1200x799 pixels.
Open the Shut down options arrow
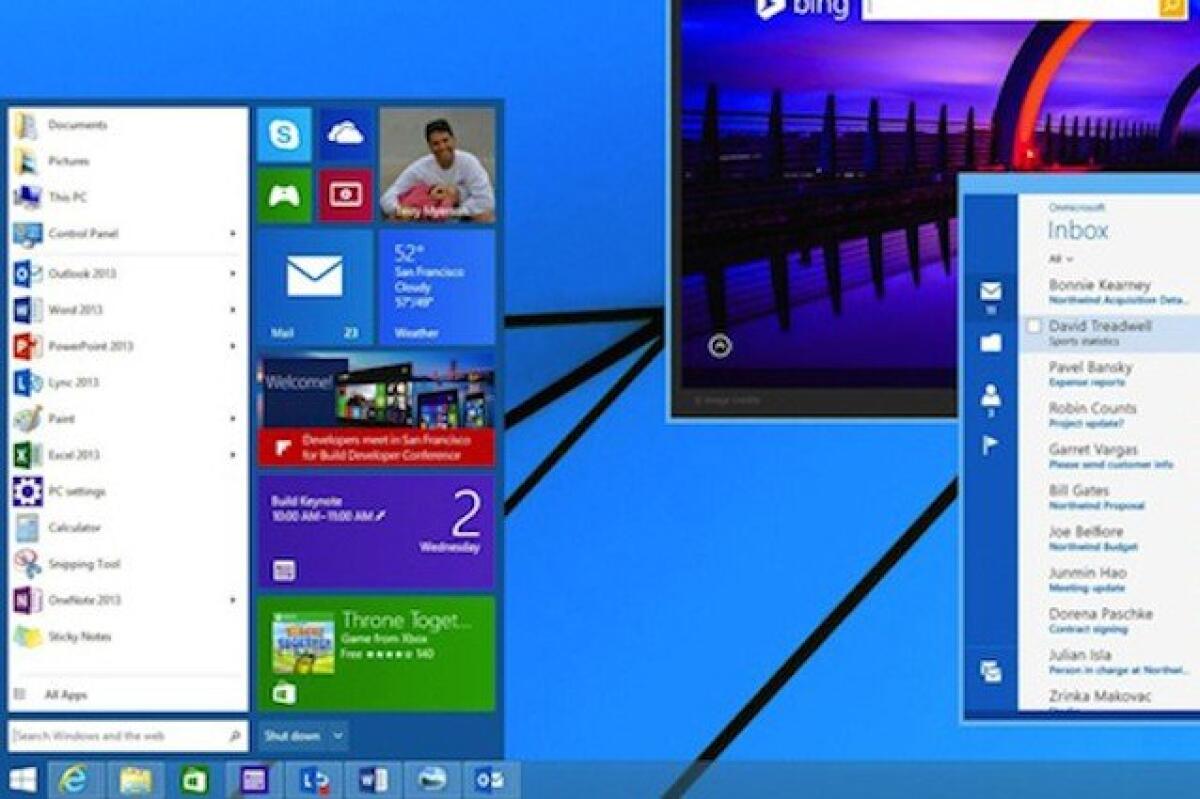point(337,733)
